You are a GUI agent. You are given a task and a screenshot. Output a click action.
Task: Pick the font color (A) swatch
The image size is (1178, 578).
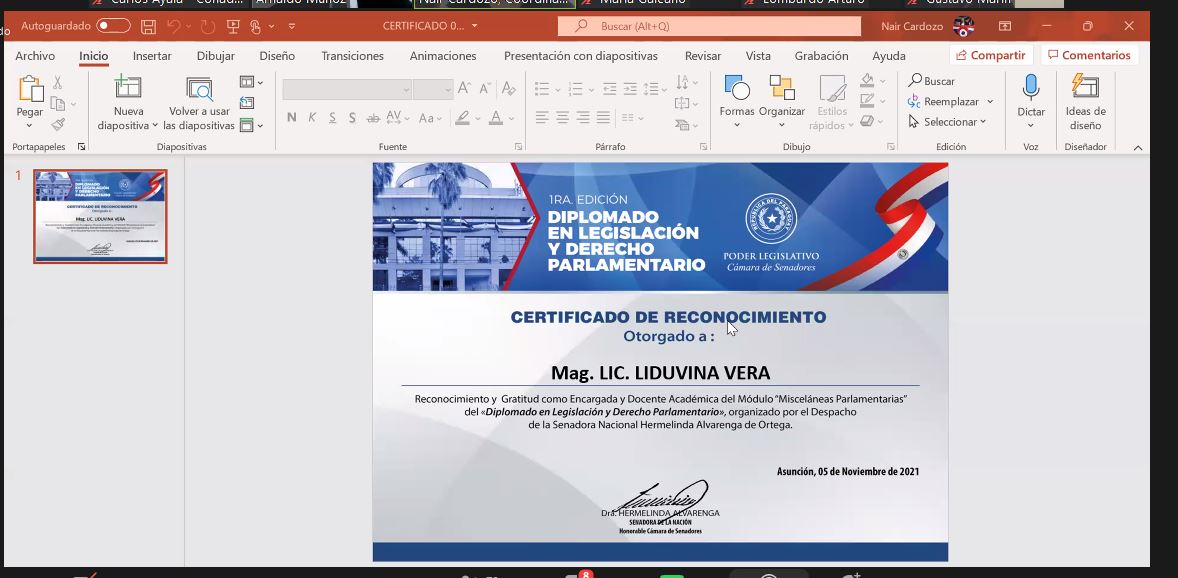(x=496, y=117)
